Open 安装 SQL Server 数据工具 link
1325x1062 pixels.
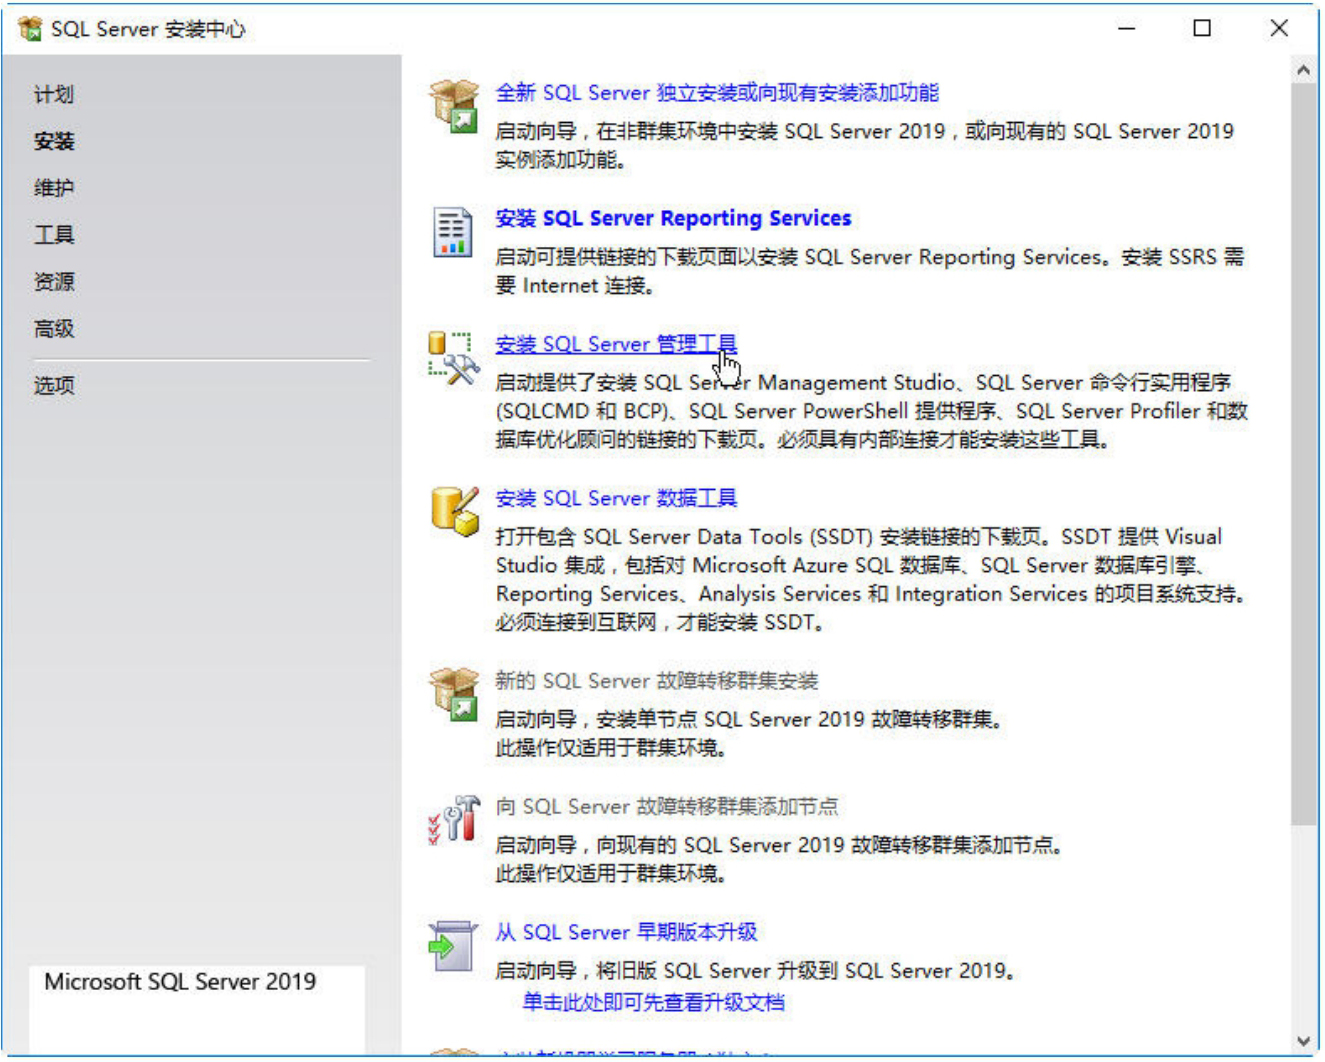(x=616, y=498)
